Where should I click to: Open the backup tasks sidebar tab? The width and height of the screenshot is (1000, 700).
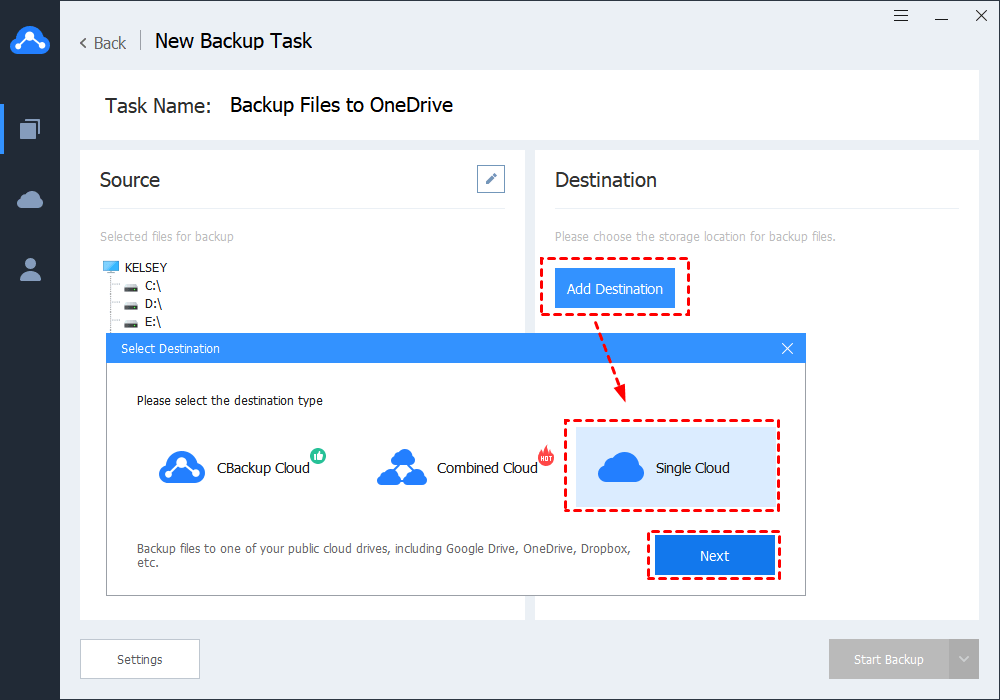coord(30,129)
